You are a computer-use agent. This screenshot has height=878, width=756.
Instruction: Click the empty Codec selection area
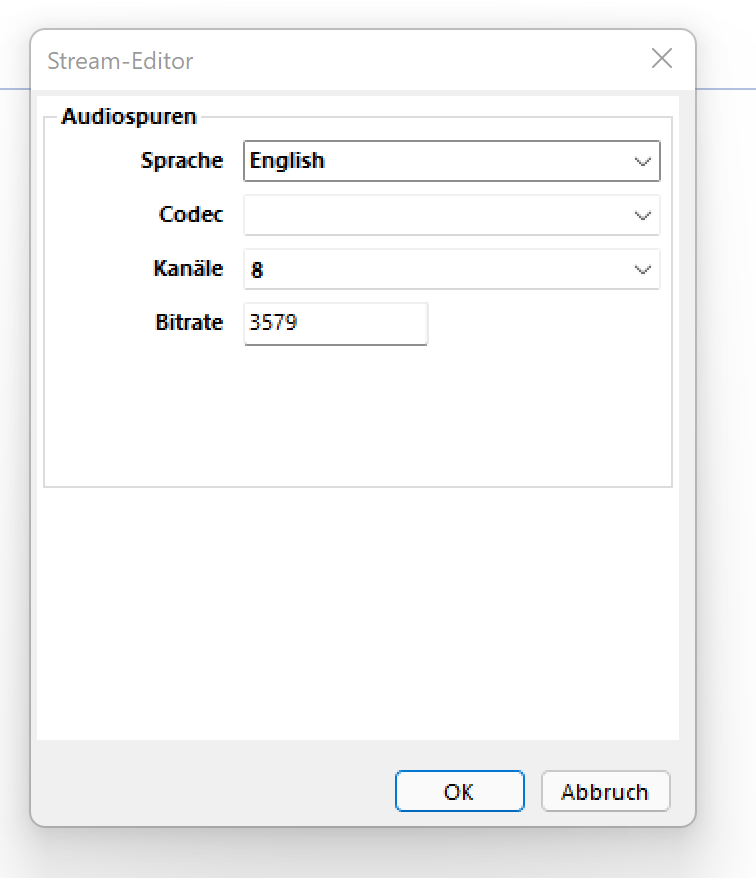click(437, 215)
